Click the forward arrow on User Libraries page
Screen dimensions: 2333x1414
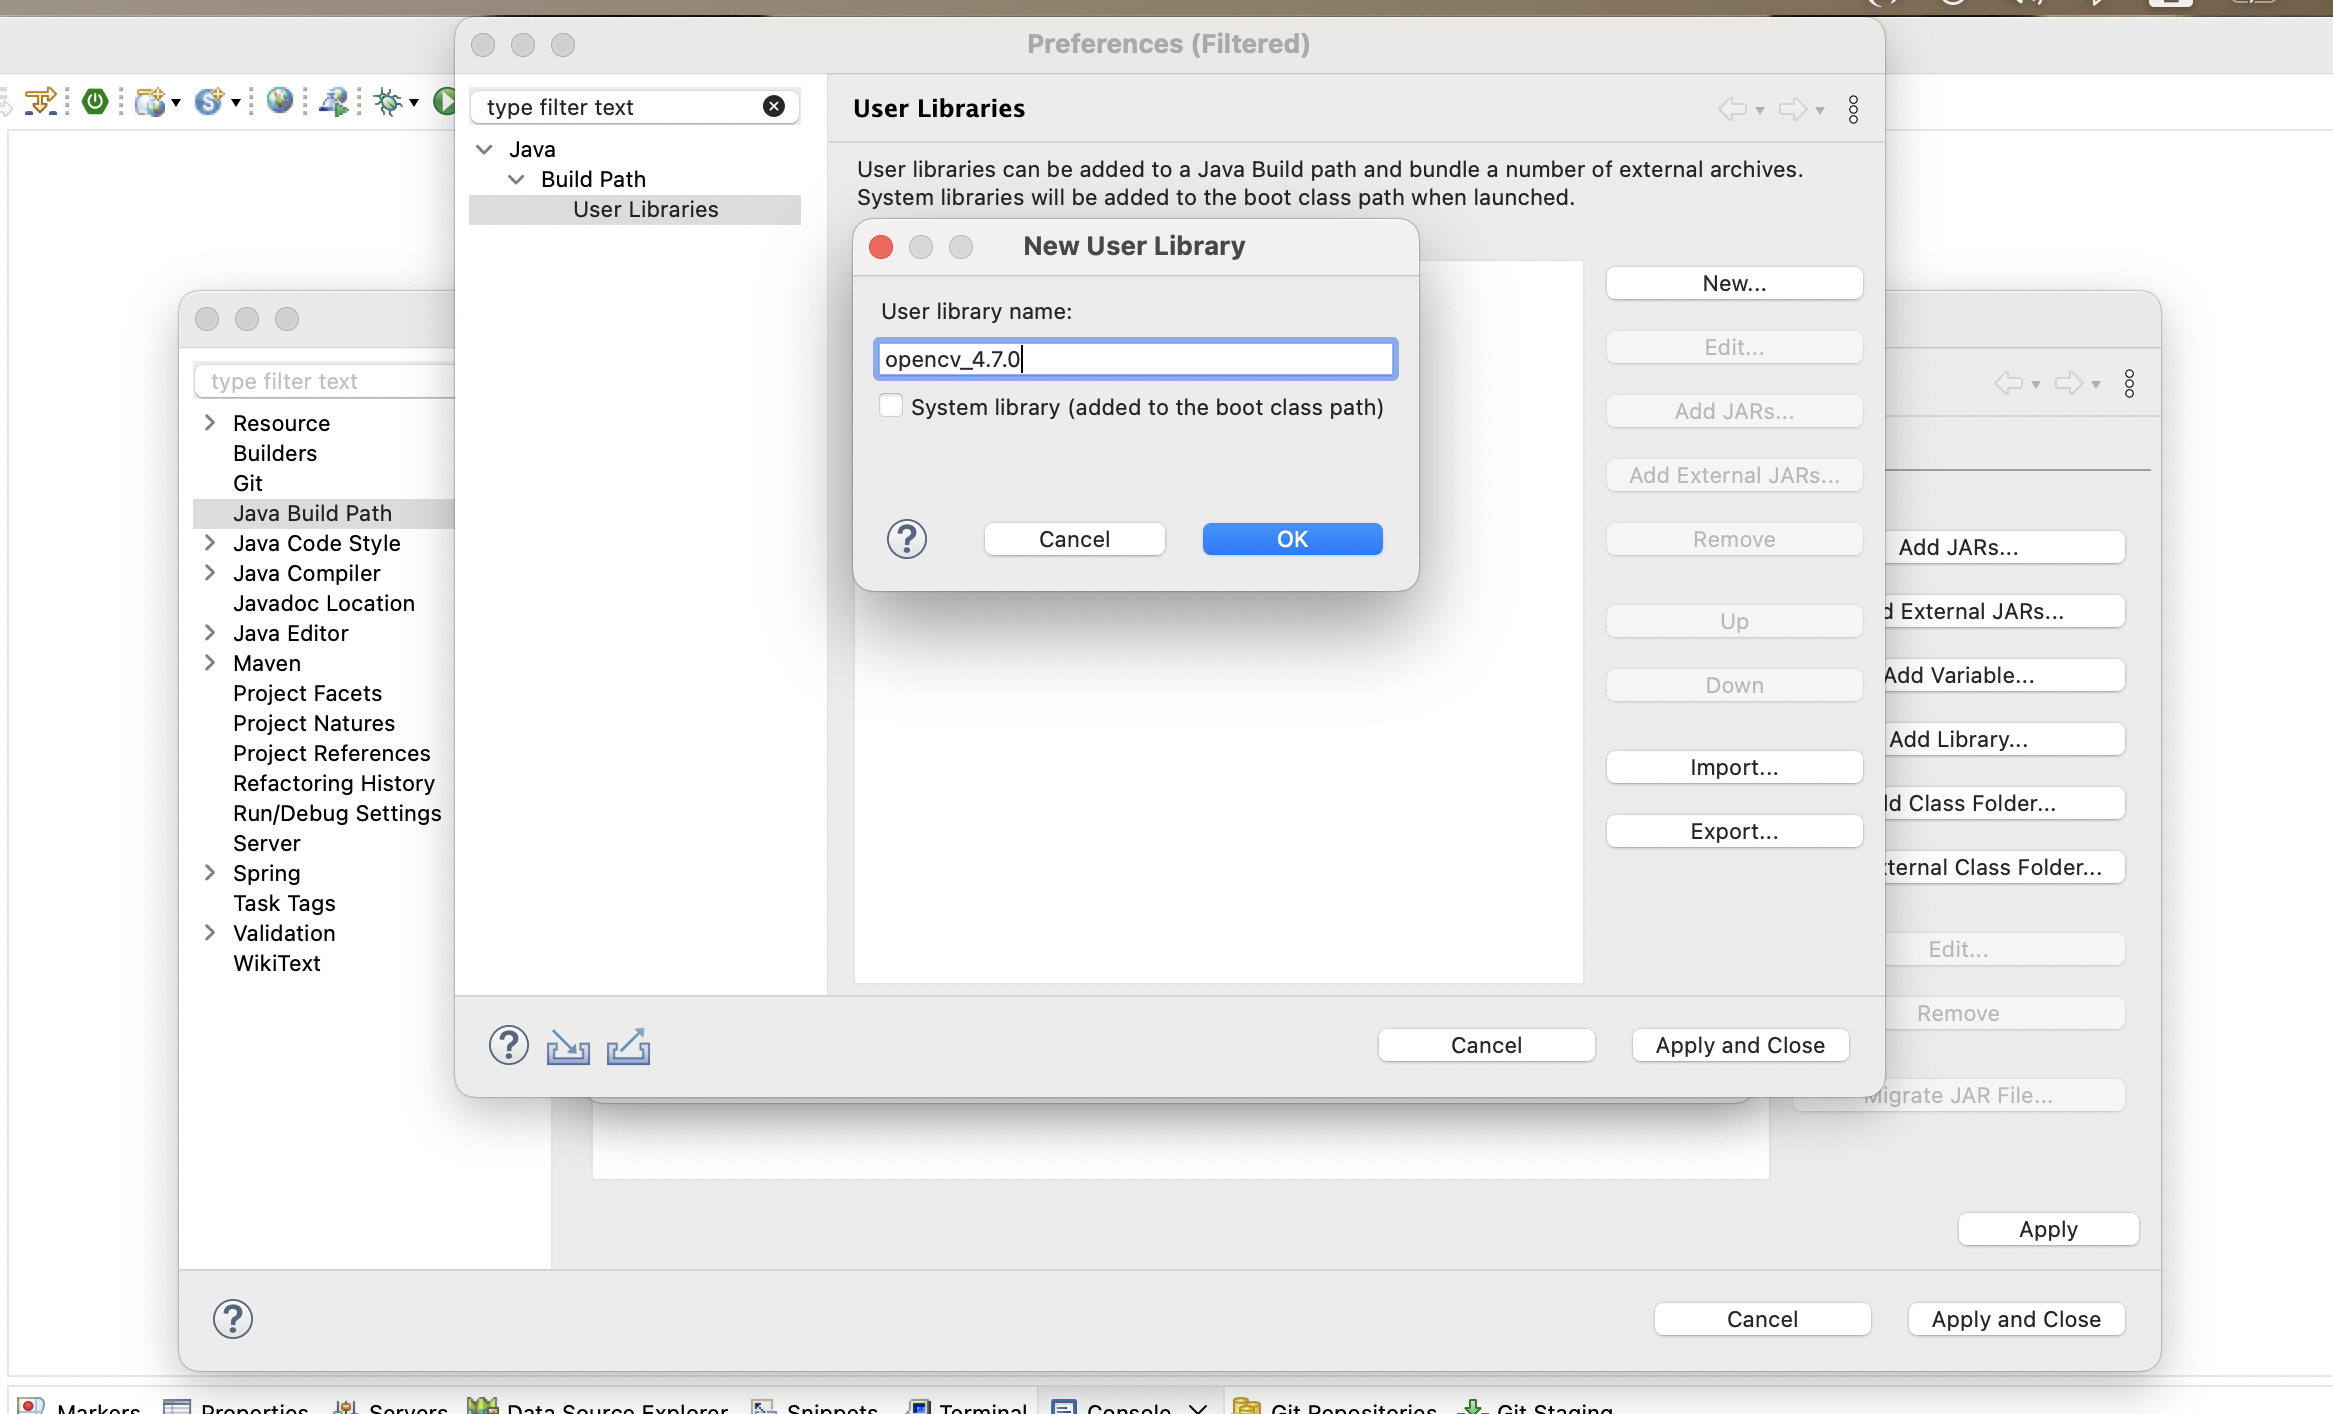(1793, 109)
